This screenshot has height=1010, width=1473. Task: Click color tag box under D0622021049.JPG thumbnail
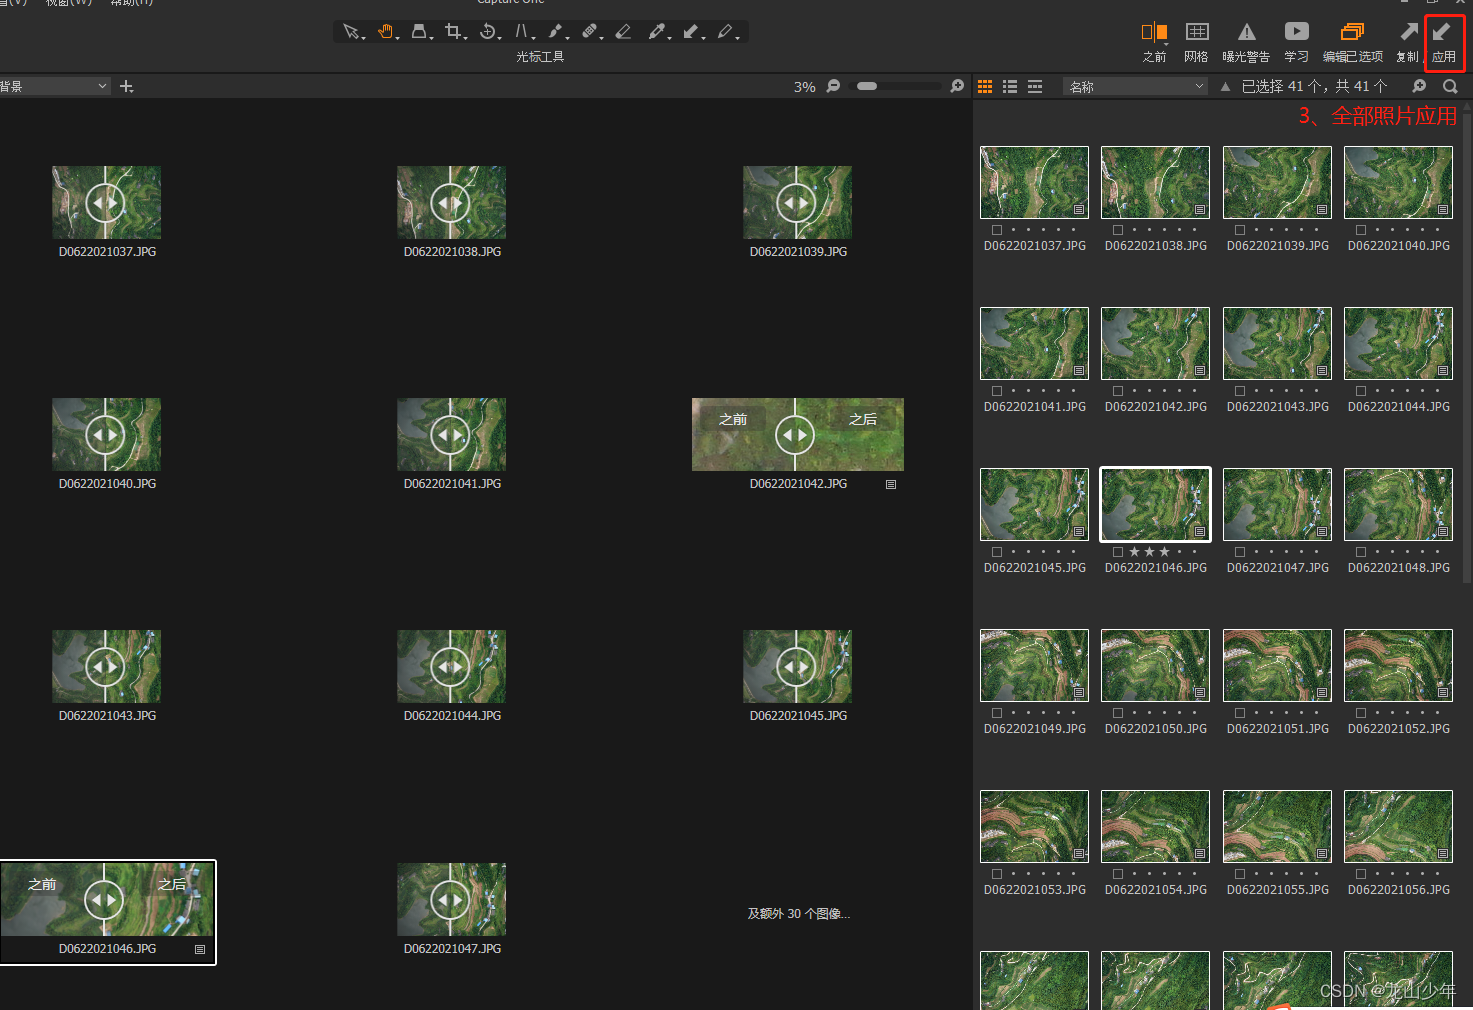point(997,713)
